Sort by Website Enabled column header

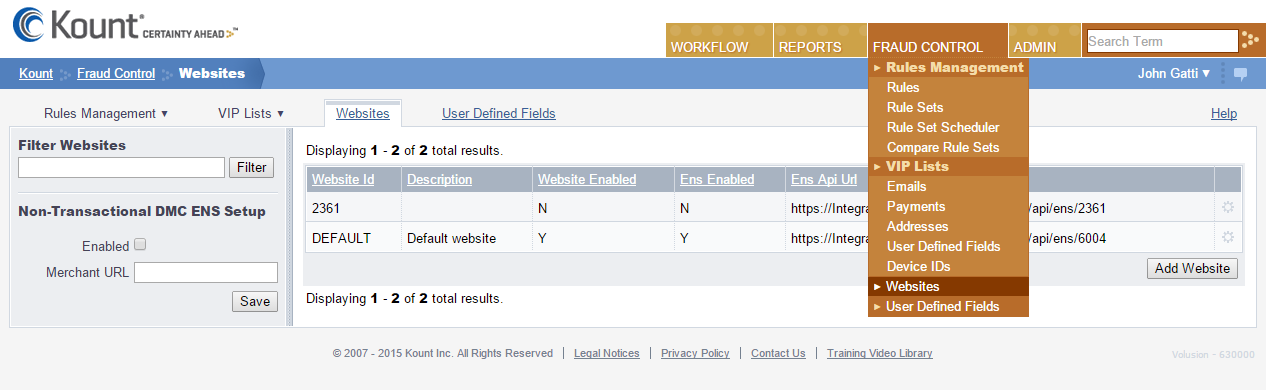tap(587, 180)
